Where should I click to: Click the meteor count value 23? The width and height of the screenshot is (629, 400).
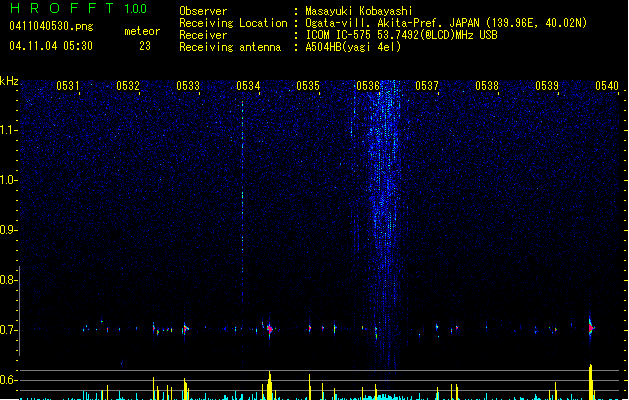click(x=145, y=46)
